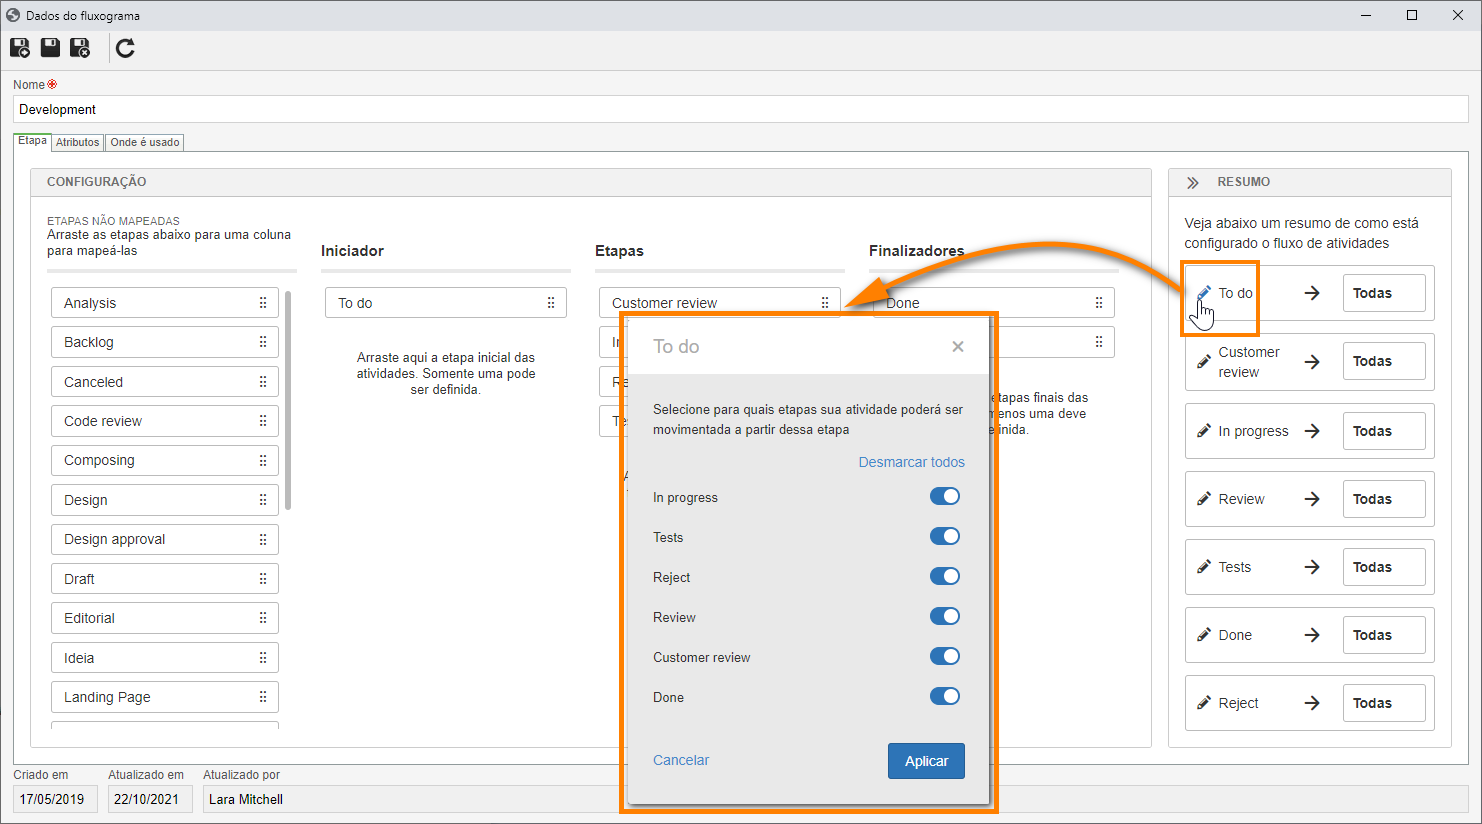Click the unmapped steps list scrollbar
Image resolution: width=1482 pixels, height=824 pixels.
pos(288,400)
